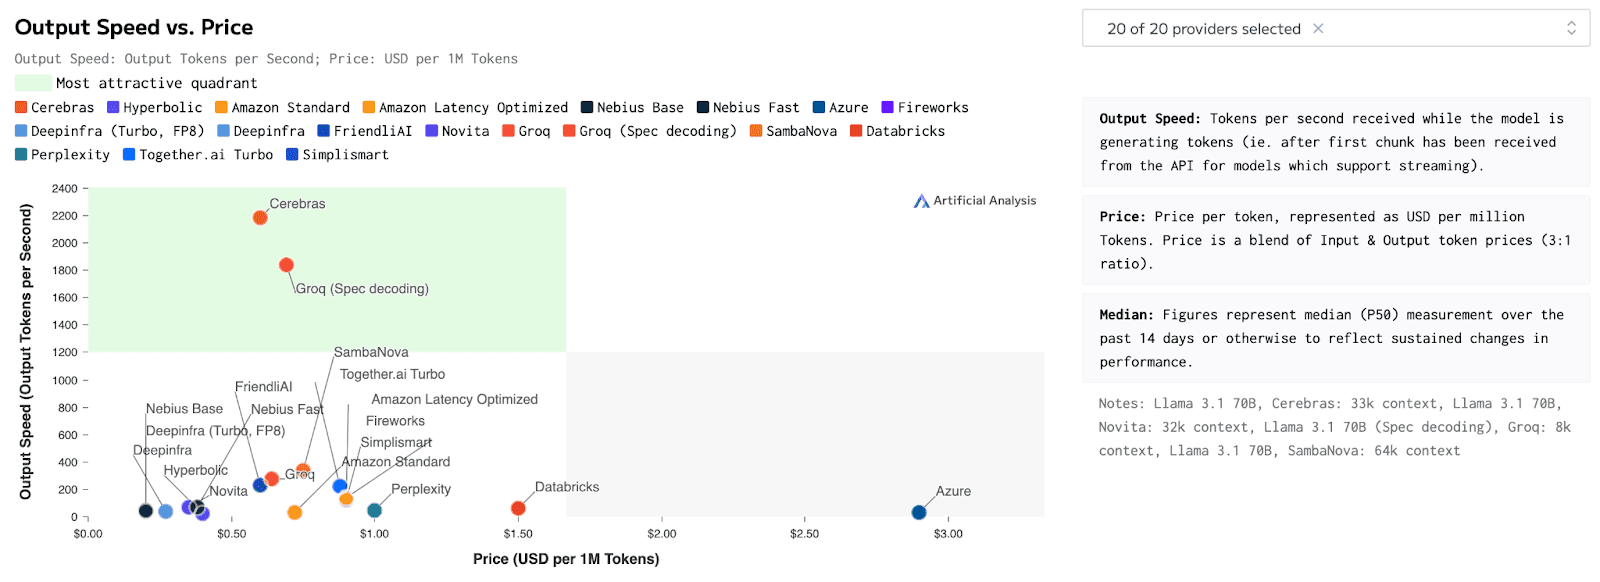
Task: Click the Cerebras data point on chart
Action: coord(260,217)
